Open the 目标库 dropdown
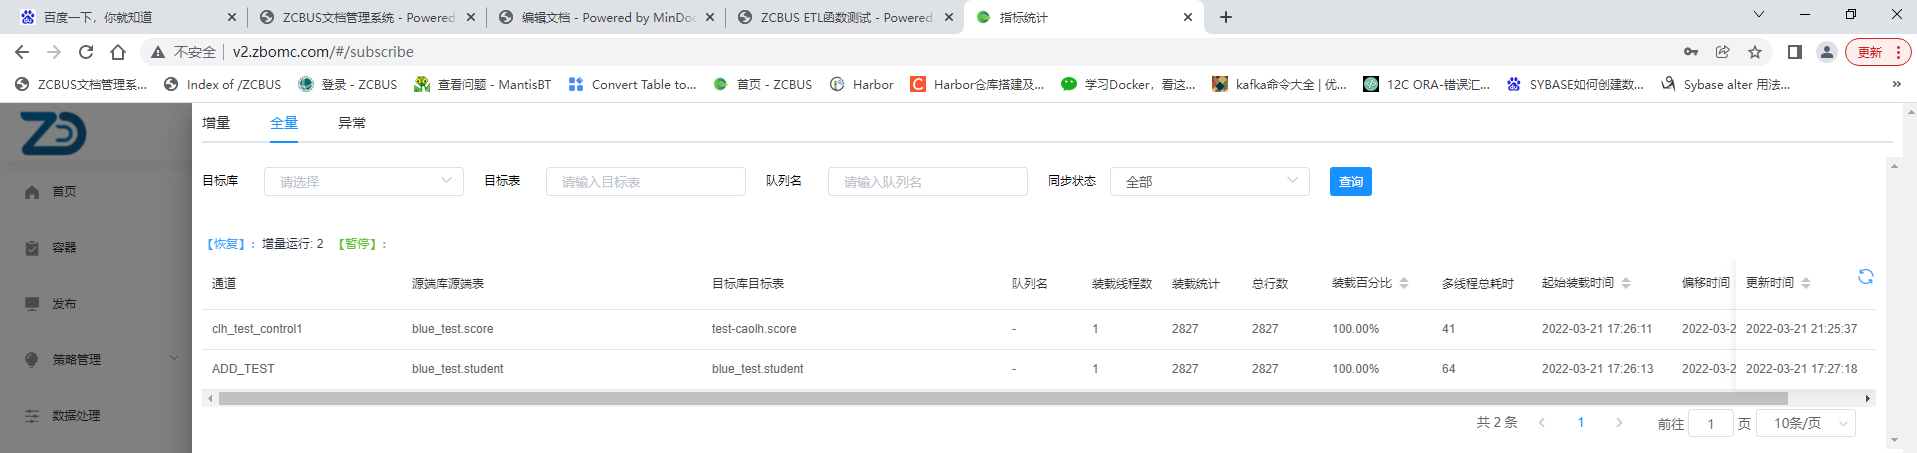Screen dimensions: 1917x453 364,182
